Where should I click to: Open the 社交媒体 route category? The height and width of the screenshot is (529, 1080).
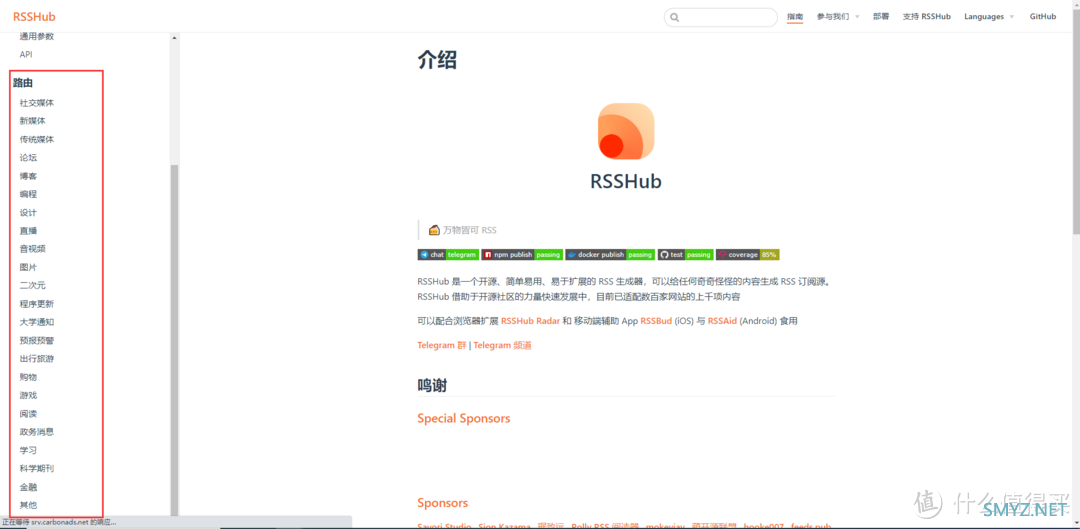point(37,103)
